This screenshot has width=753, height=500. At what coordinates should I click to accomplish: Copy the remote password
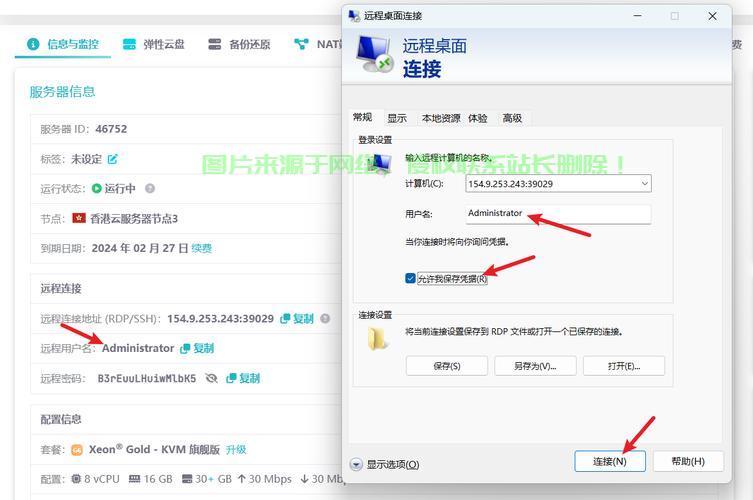tap(243, 378)
